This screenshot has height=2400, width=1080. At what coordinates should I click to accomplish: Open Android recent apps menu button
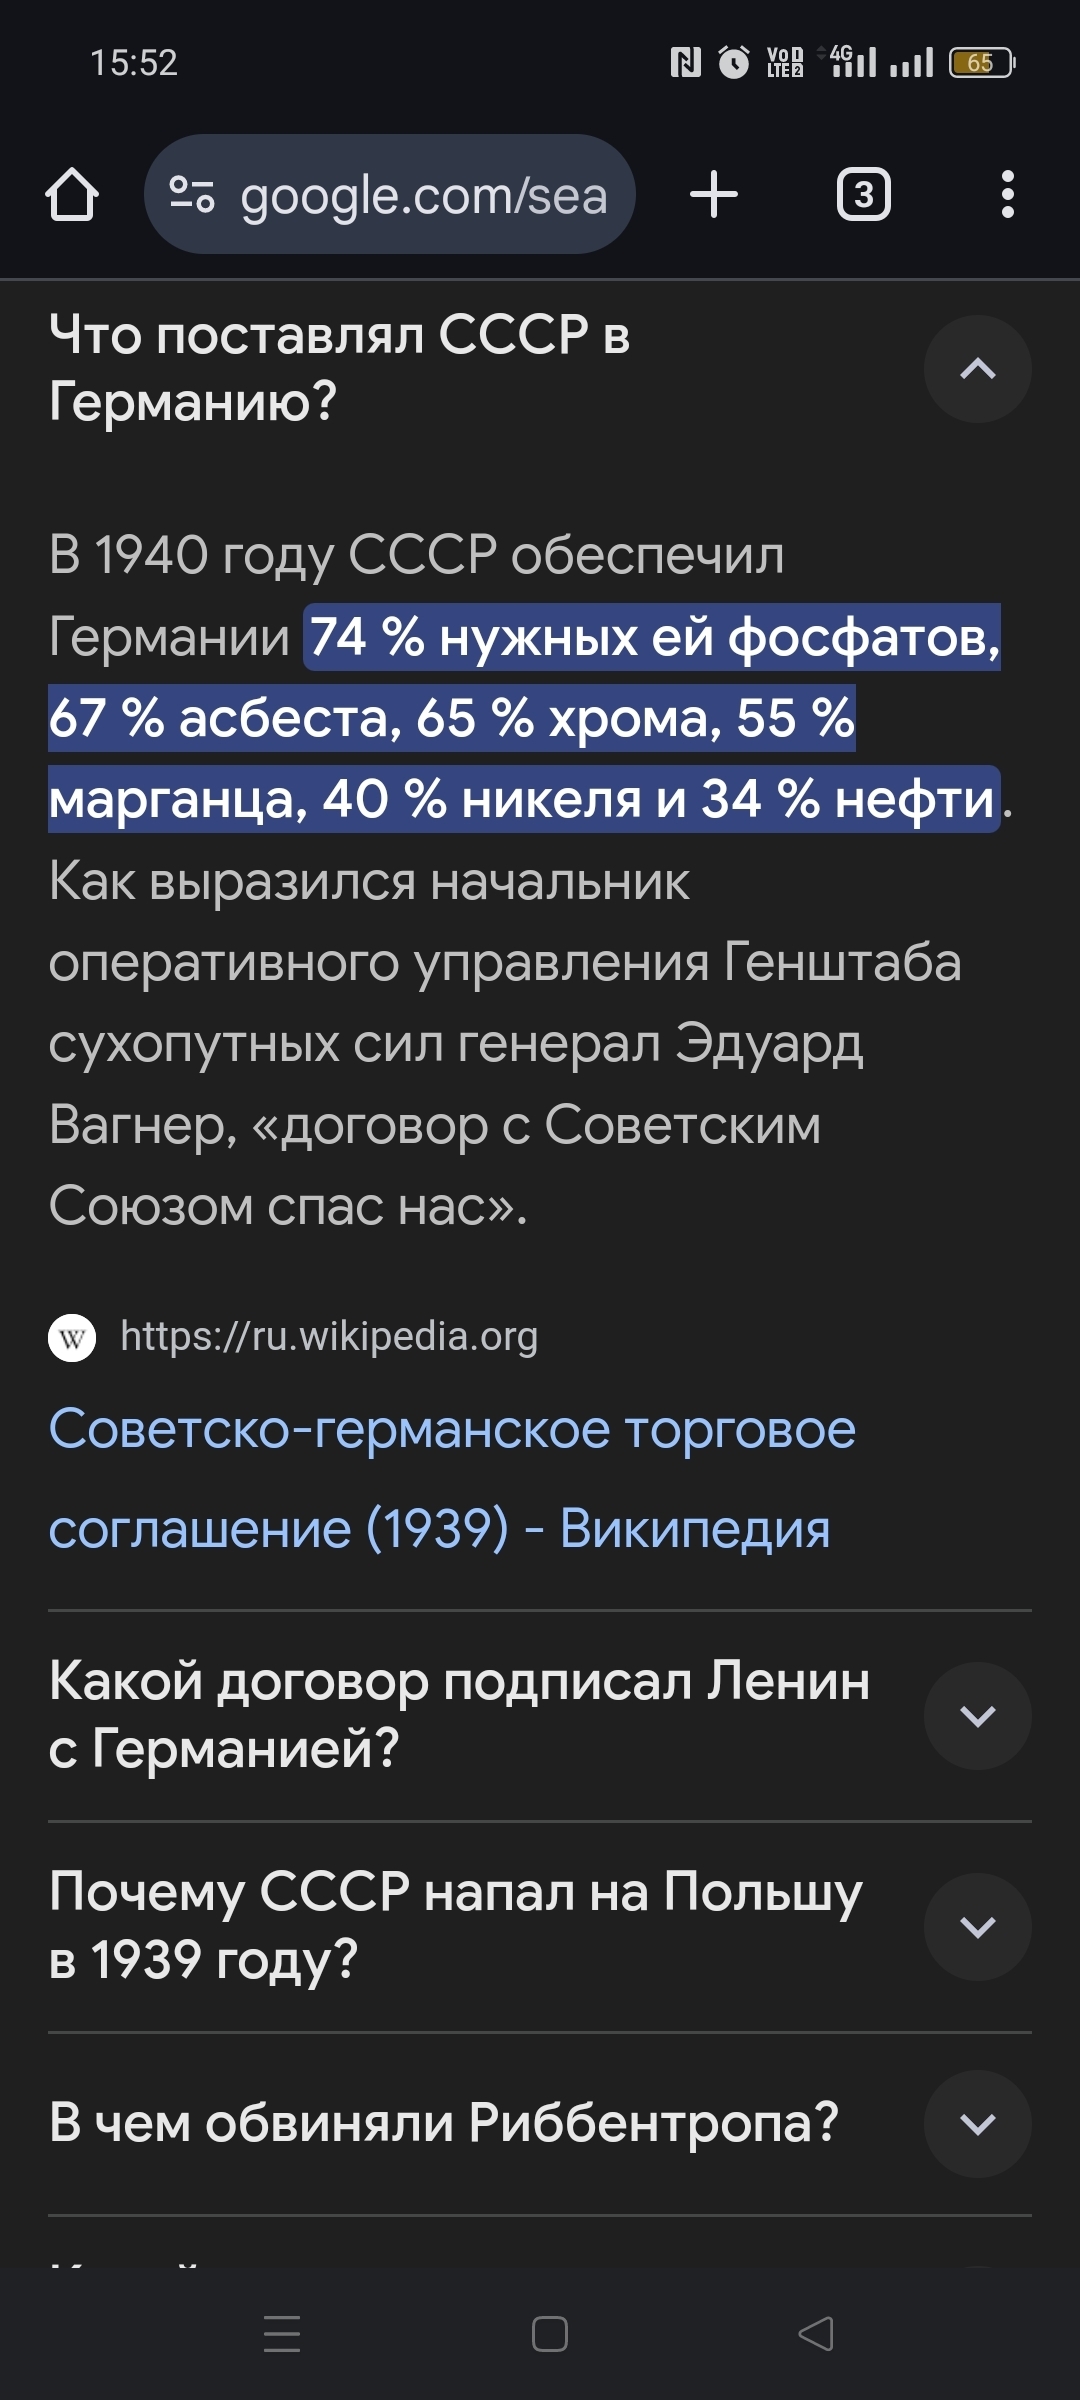[282, 2334]
